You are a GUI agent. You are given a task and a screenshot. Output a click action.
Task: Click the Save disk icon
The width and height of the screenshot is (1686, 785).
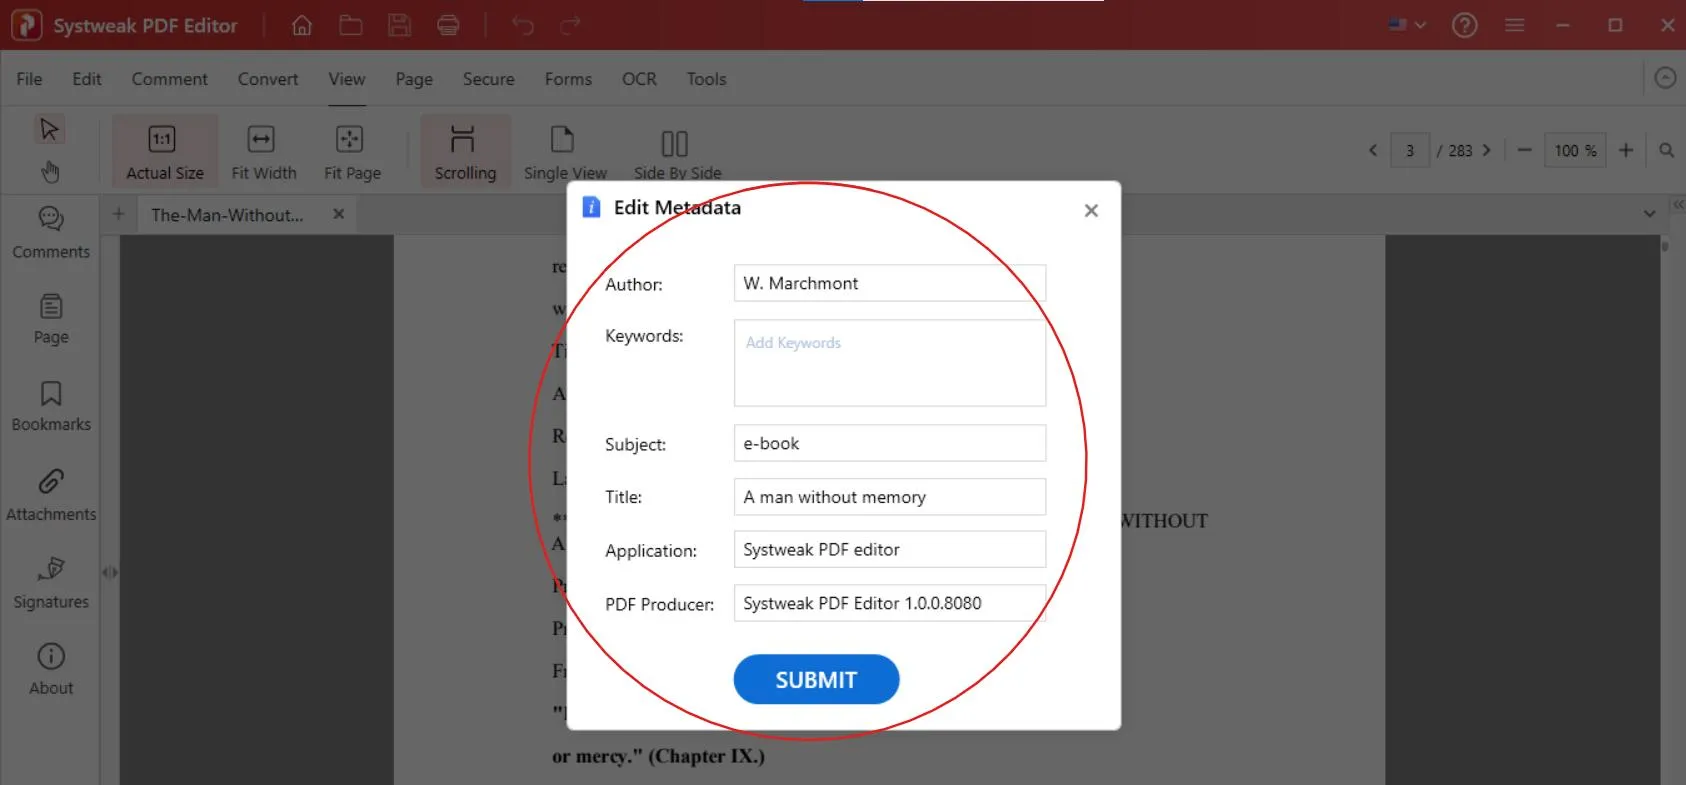pos(399,25)
